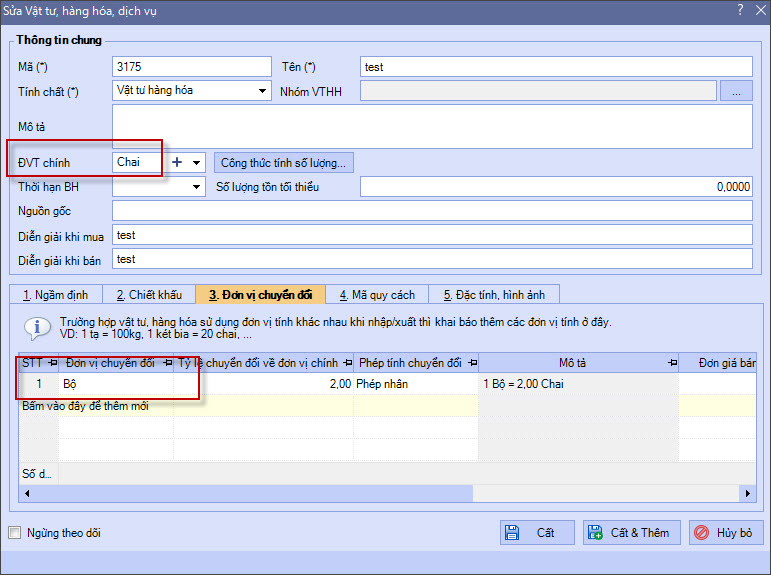Click the info icon in the conversion tab

click(x=37, y=328)
